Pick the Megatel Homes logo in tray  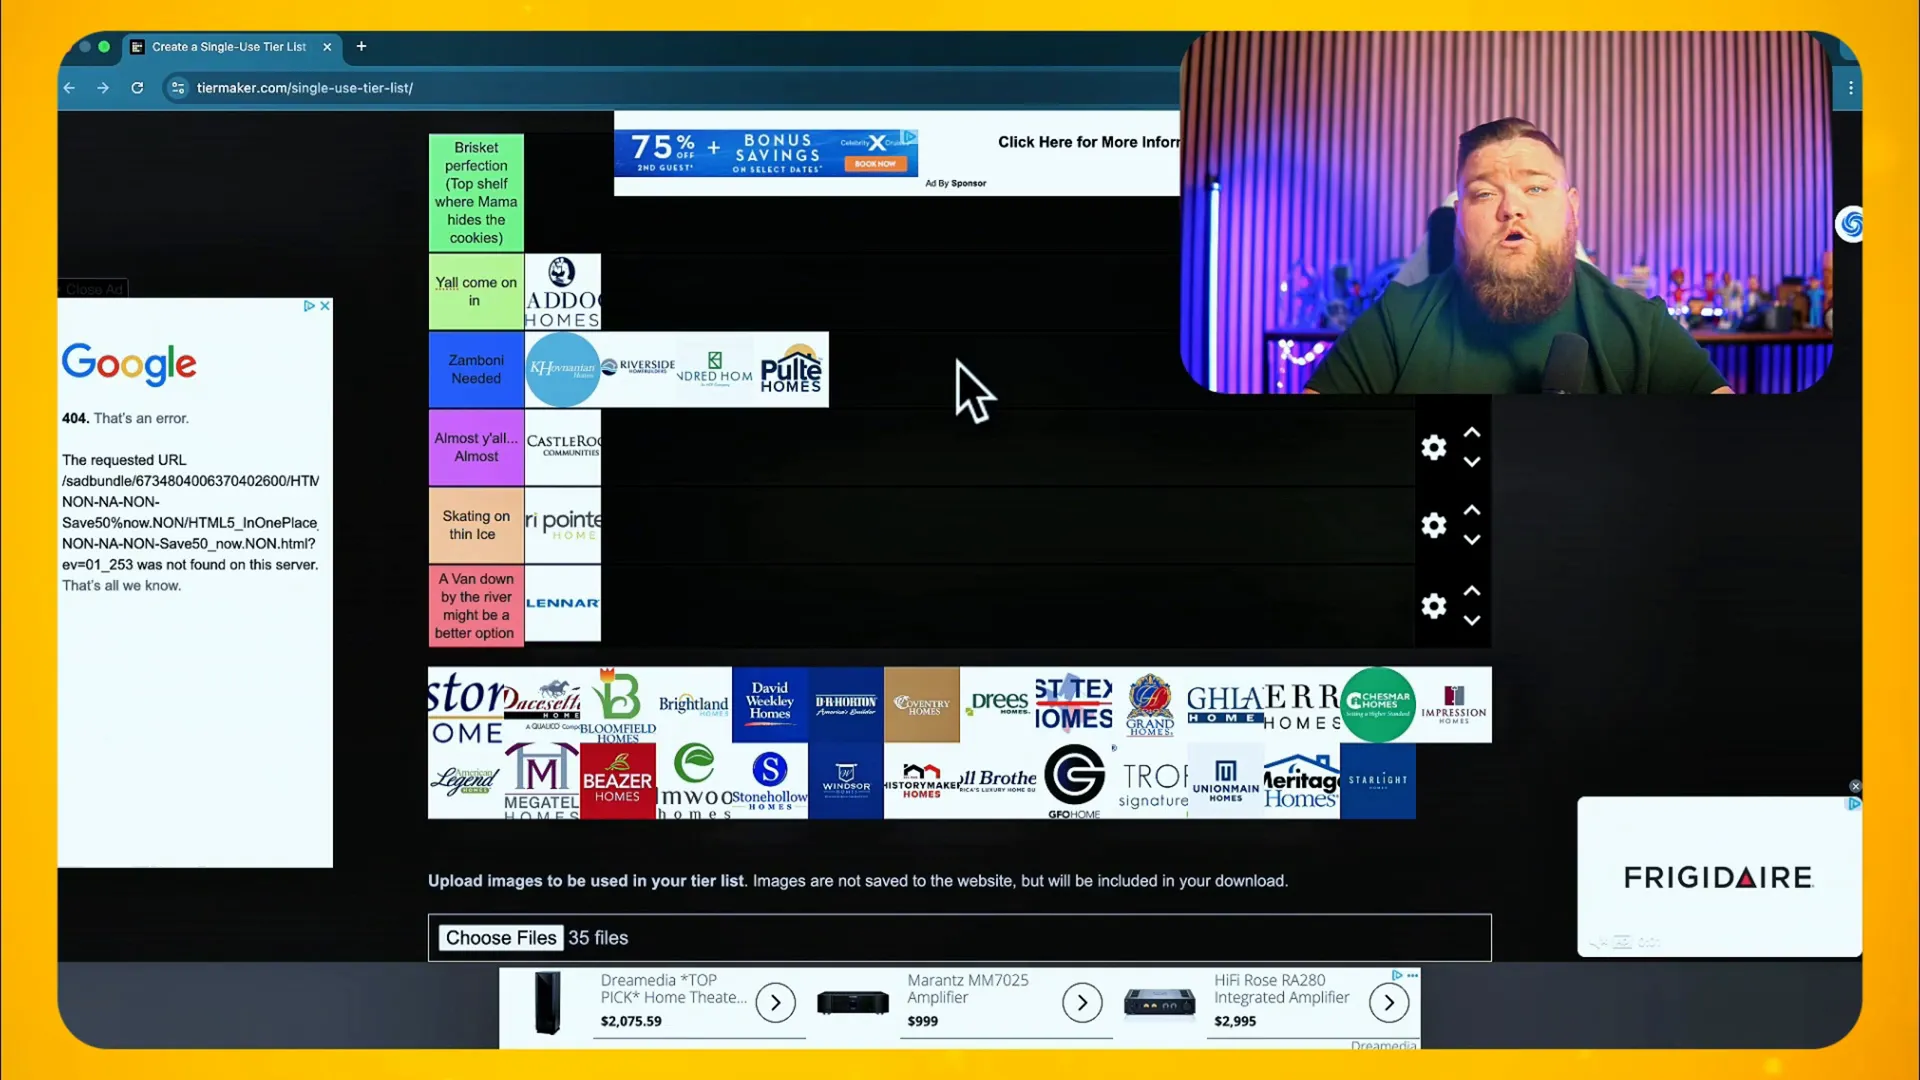click(x=542, y=781)
